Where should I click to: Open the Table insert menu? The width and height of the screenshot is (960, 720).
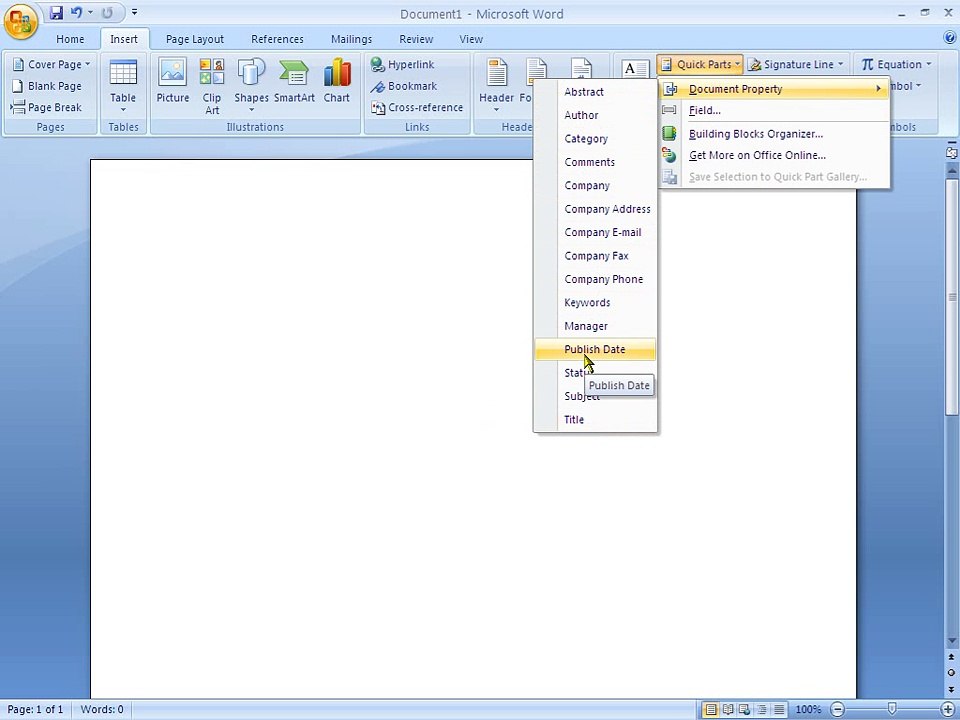click(x=123, y=86)
